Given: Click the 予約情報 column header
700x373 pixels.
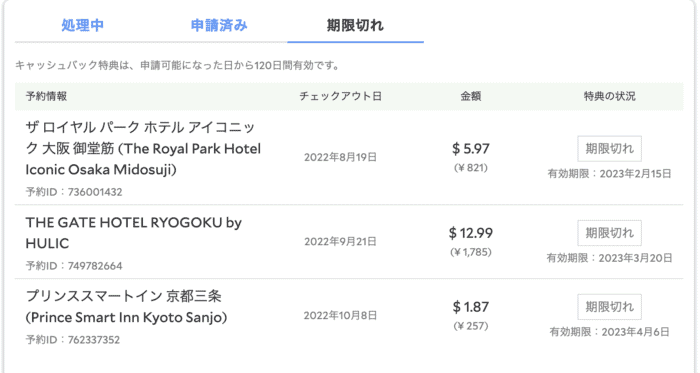Looking at the screenshot, I should pos(46,96).
